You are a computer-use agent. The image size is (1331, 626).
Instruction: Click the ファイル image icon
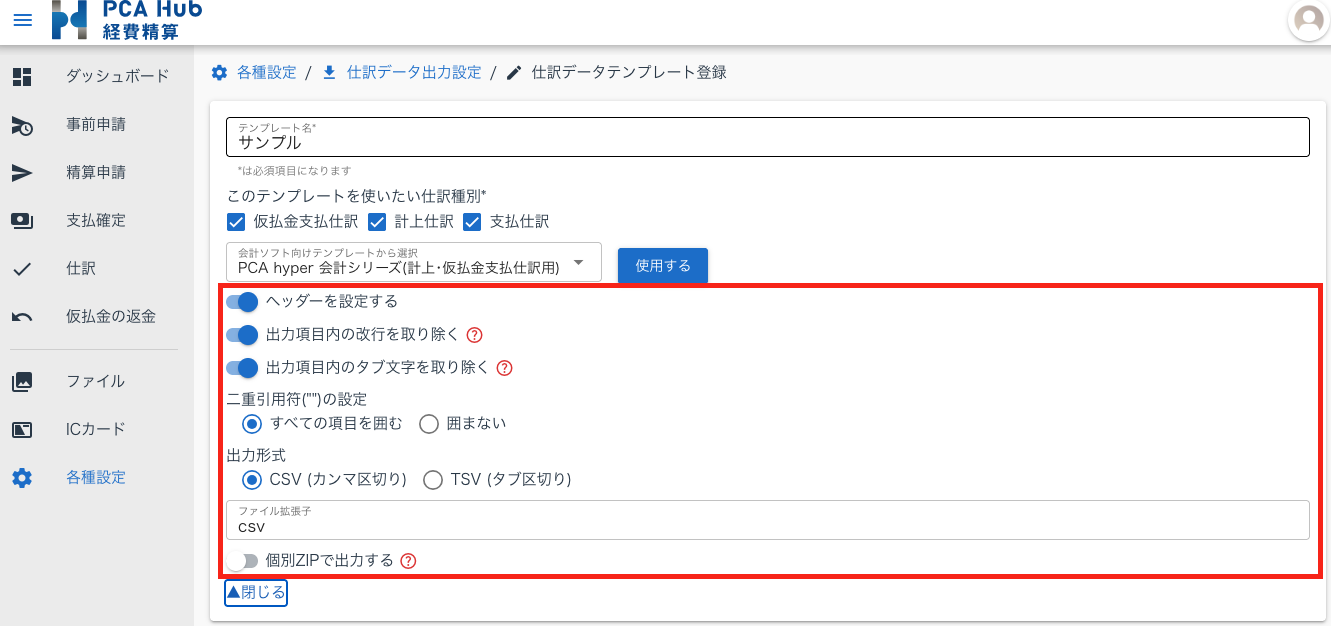[x=22, y=381]
